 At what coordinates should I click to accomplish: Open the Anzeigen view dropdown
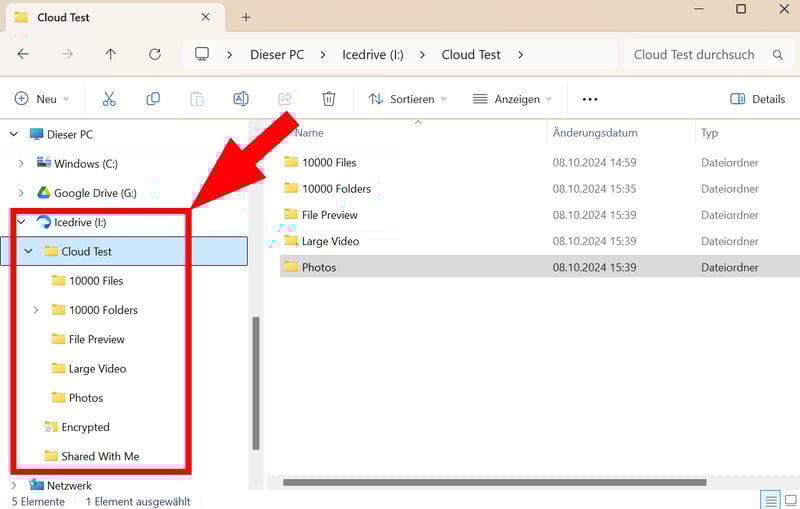512,99
